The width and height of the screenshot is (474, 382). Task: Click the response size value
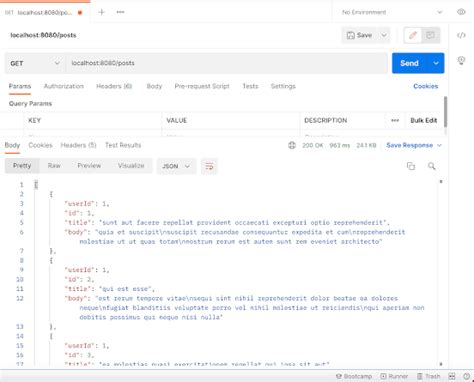[x=366, y=145]
